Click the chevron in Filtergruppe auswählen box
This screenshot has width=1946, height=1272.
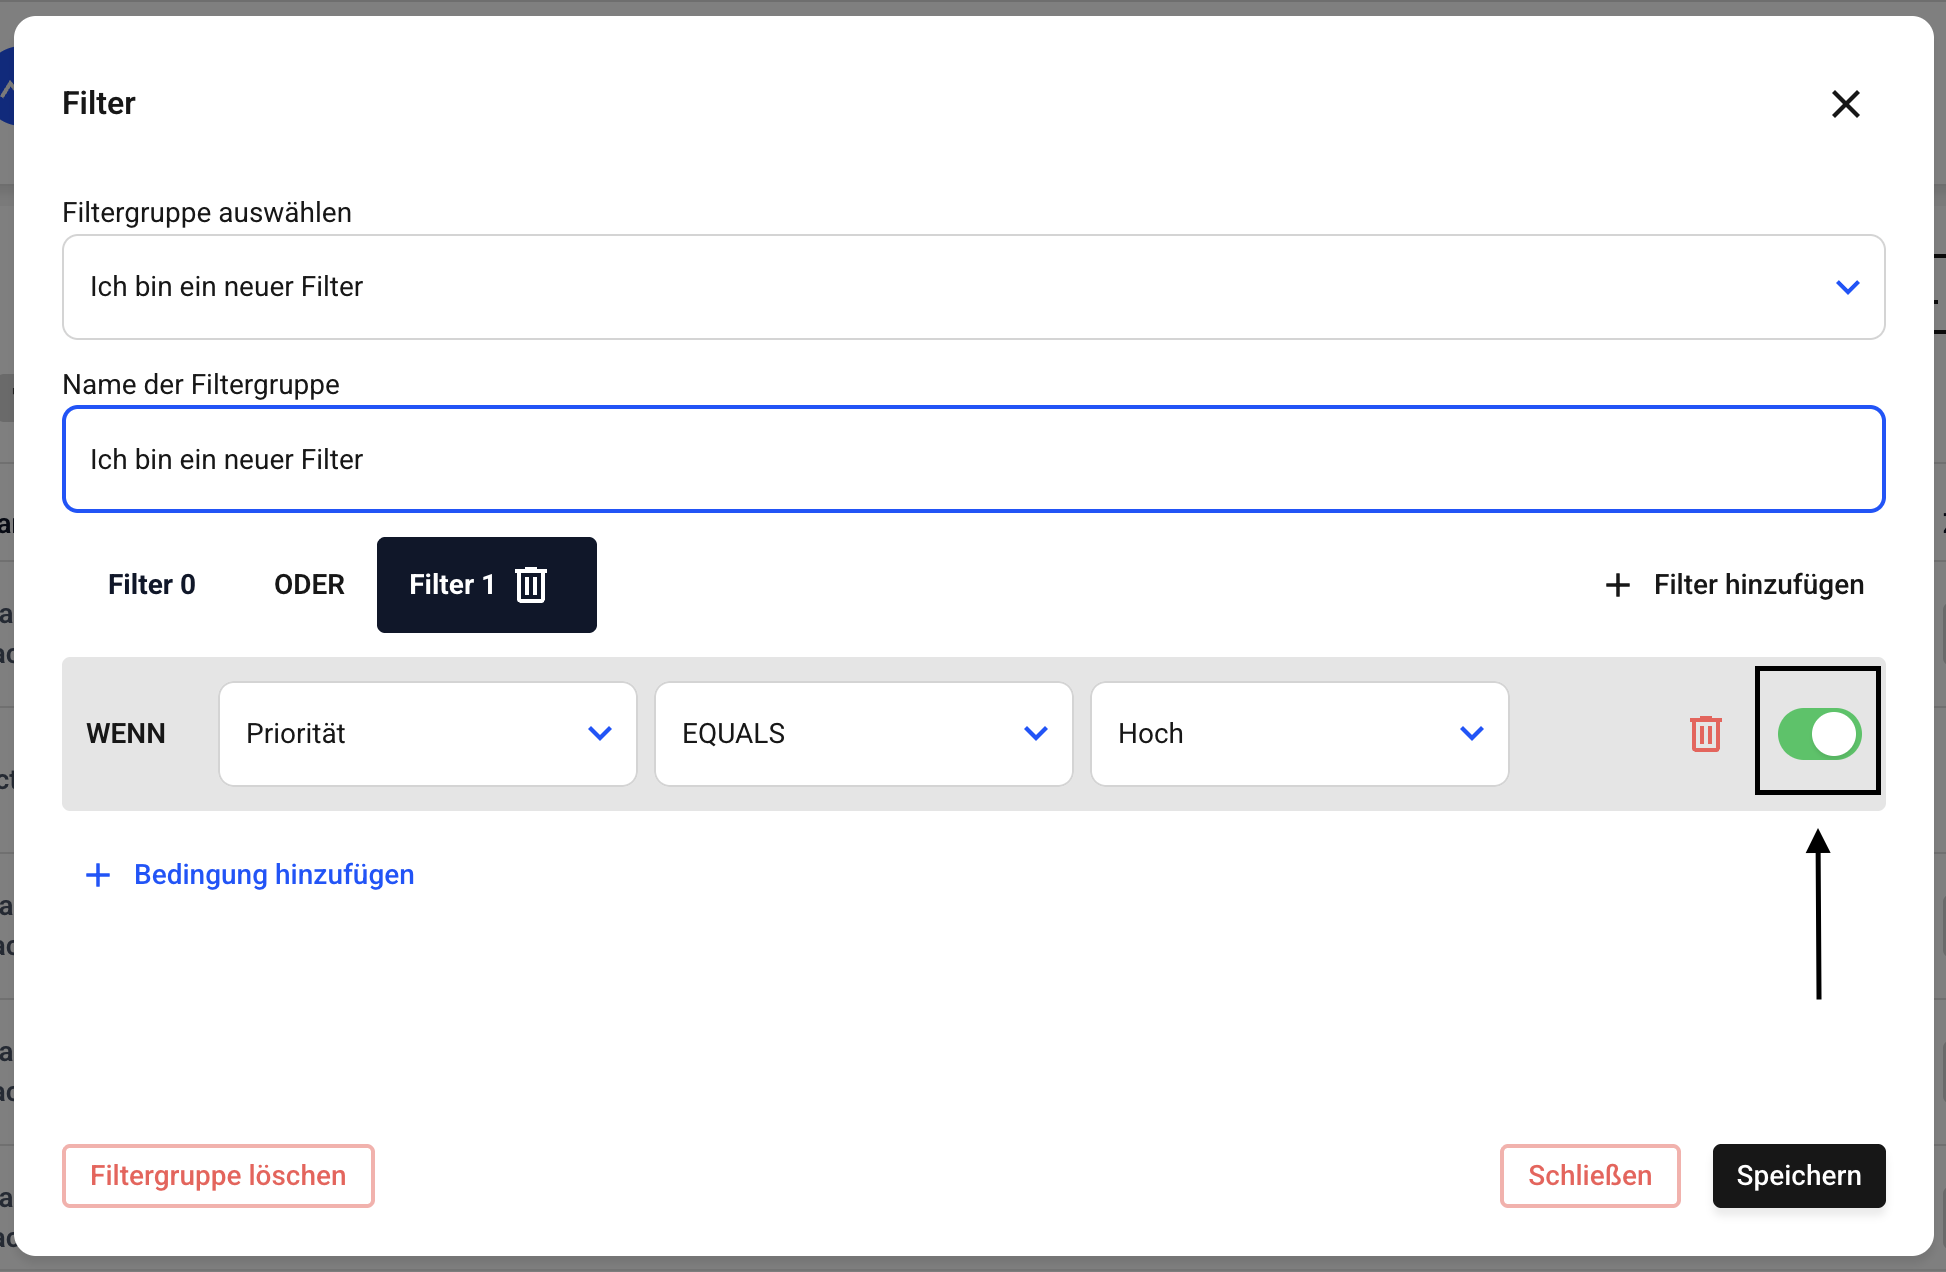(1847, 288)
